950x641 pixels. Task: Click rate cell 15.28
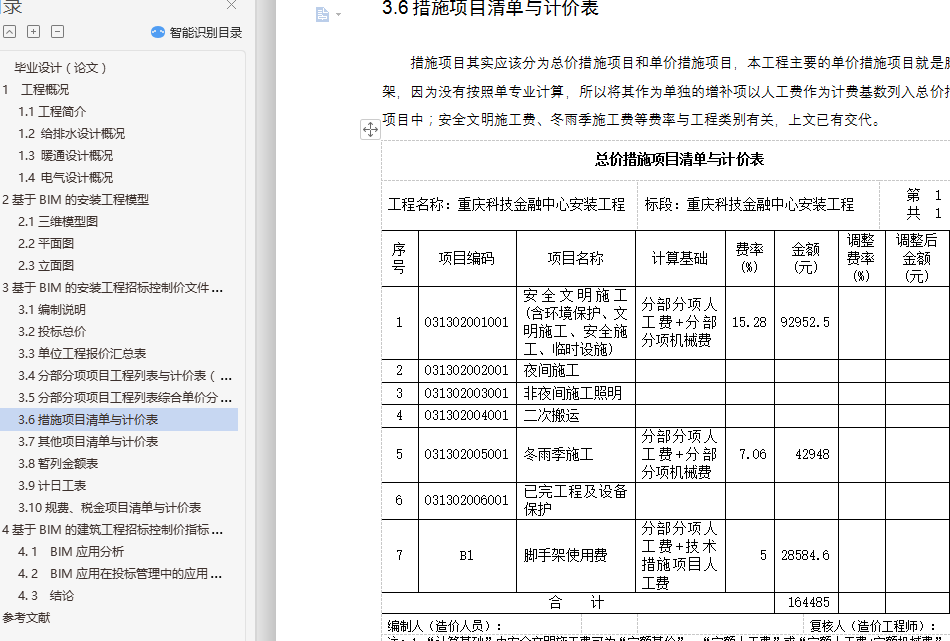tap(749, 322)
